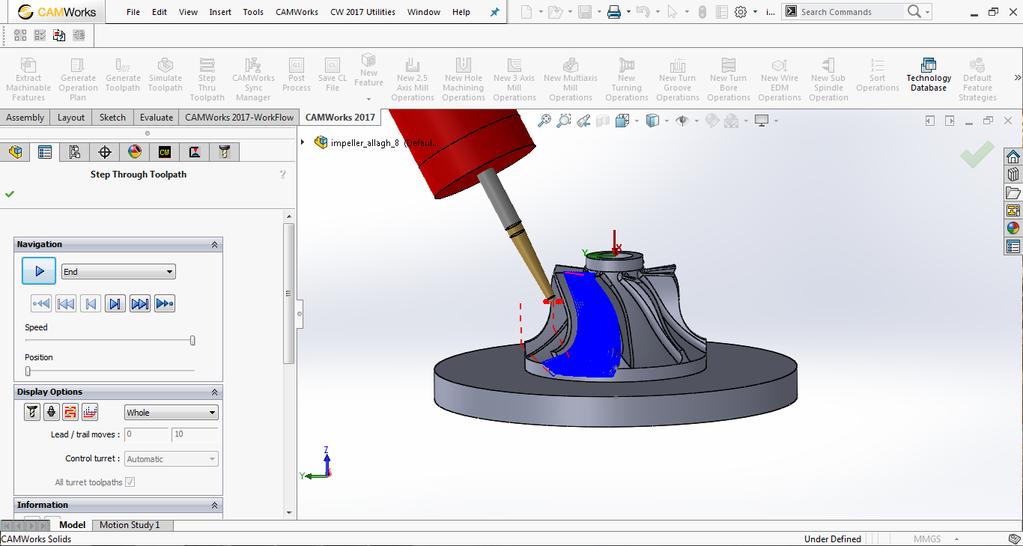
Task: Open the Section View icon
Action: 603,121
